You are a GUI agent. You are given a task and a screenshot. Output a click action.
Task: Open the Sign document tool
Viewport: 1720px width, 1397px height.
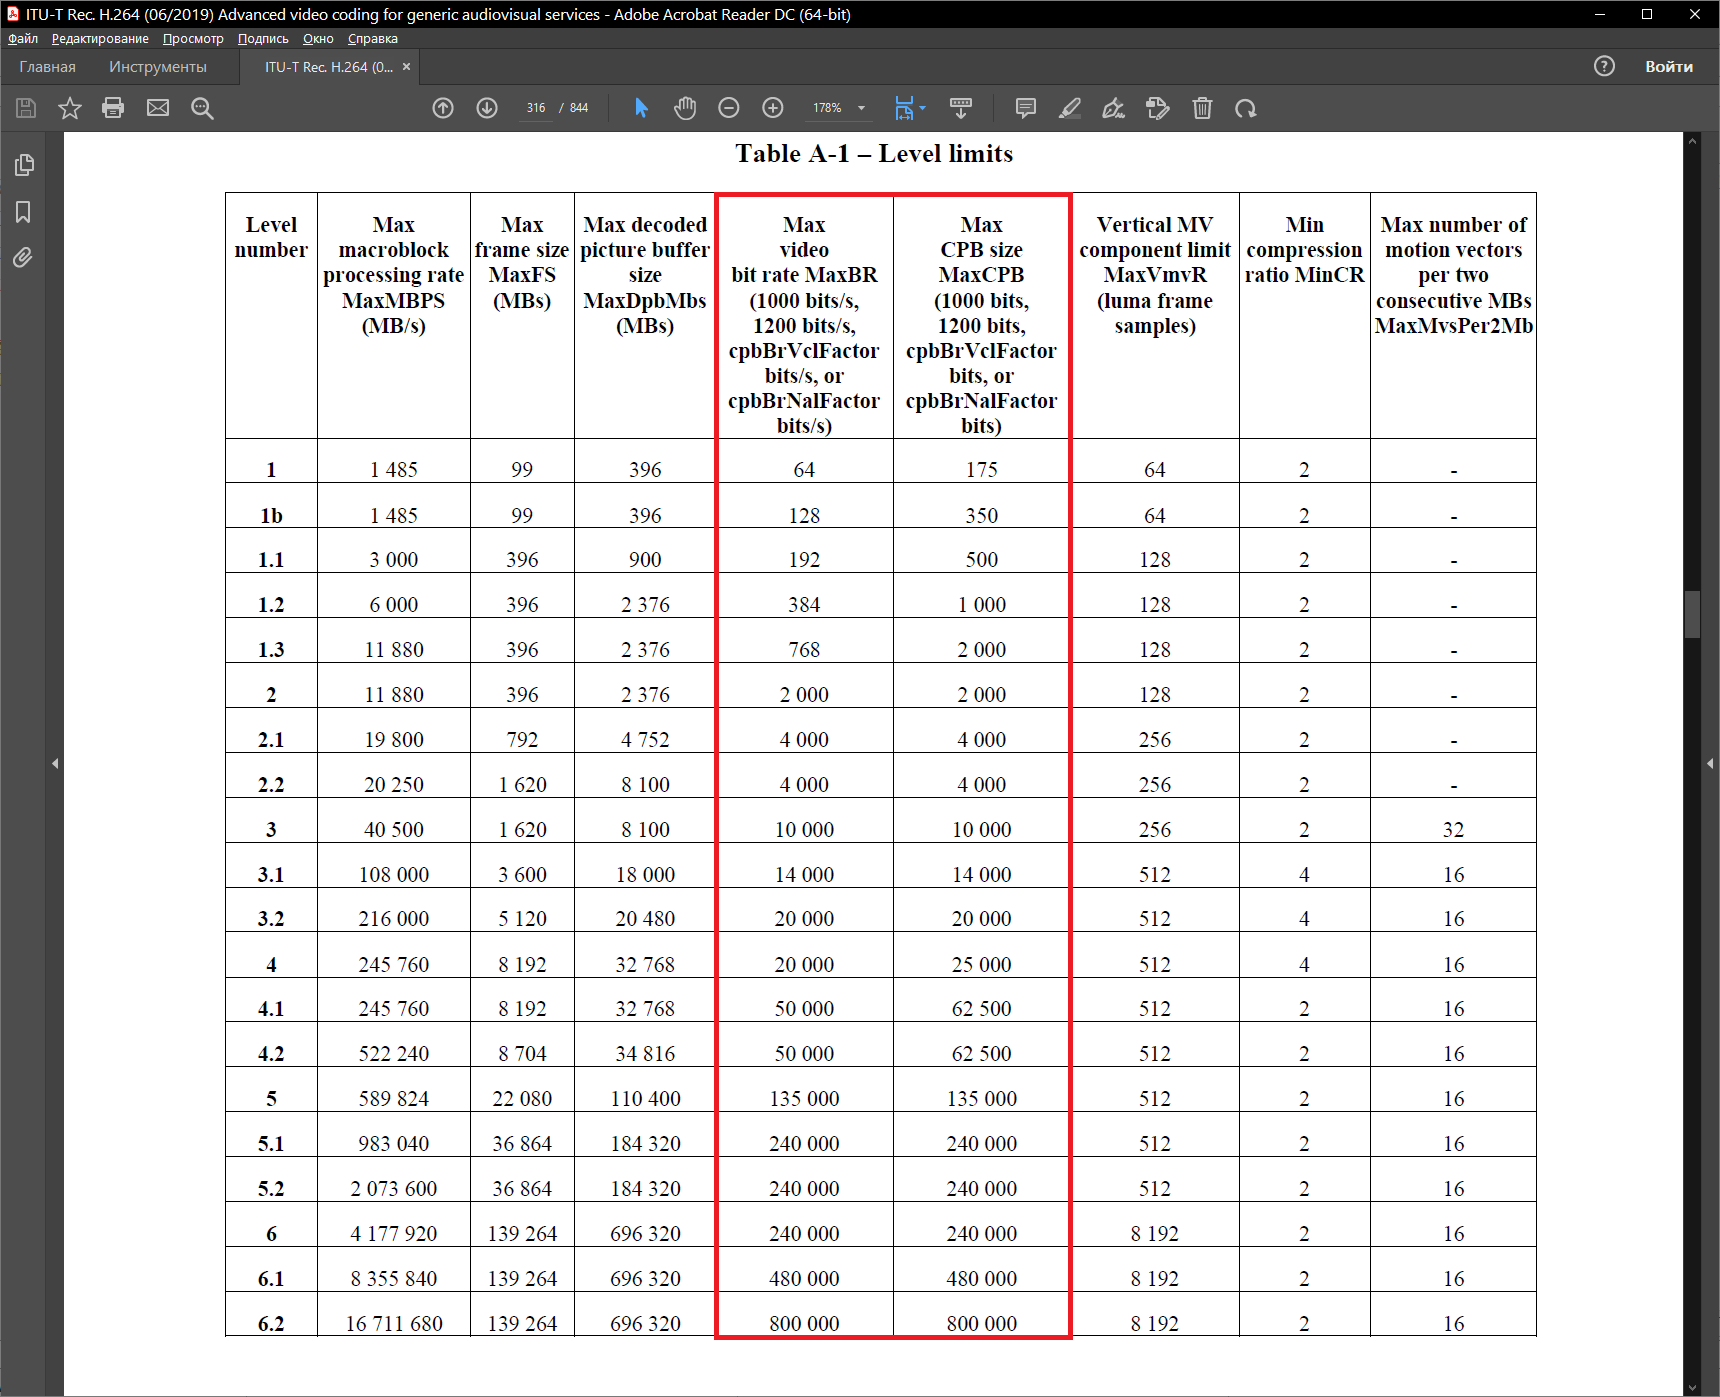(x=1113, y=108)
